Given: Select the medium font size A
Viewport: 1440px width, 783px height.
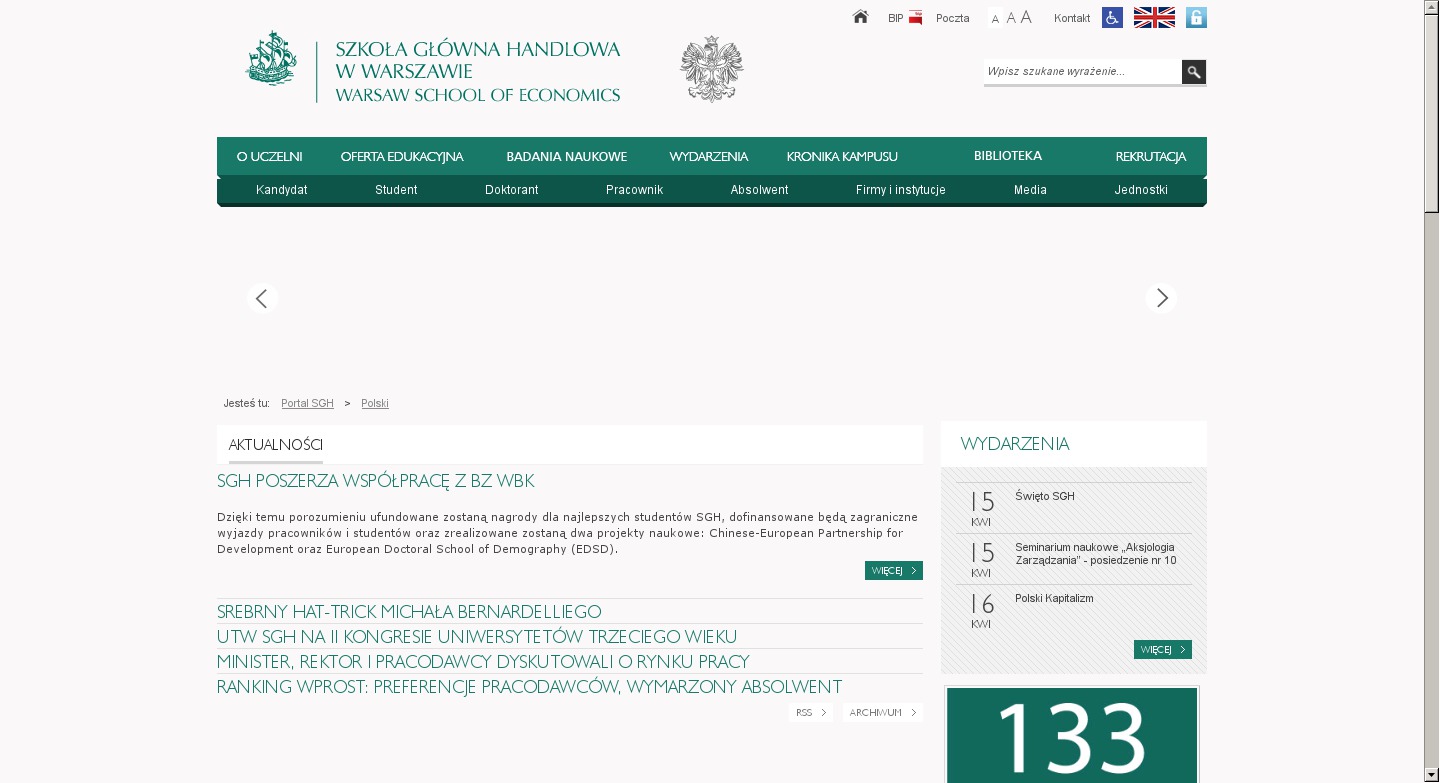Looking at the screenshot, I should [x=1010, y=18].
